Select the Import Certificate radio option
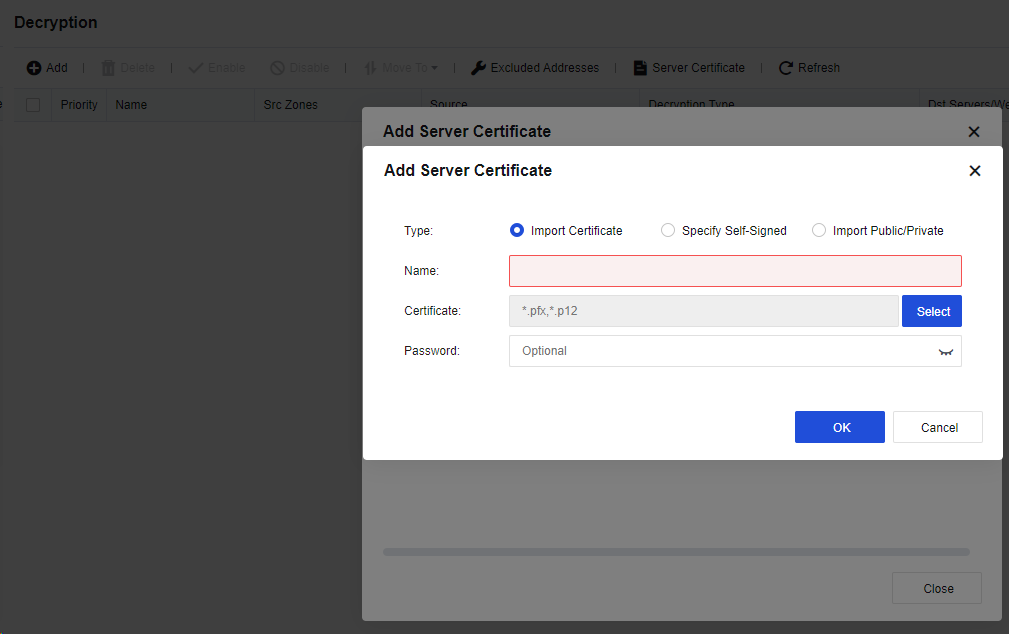 [517, 230]
